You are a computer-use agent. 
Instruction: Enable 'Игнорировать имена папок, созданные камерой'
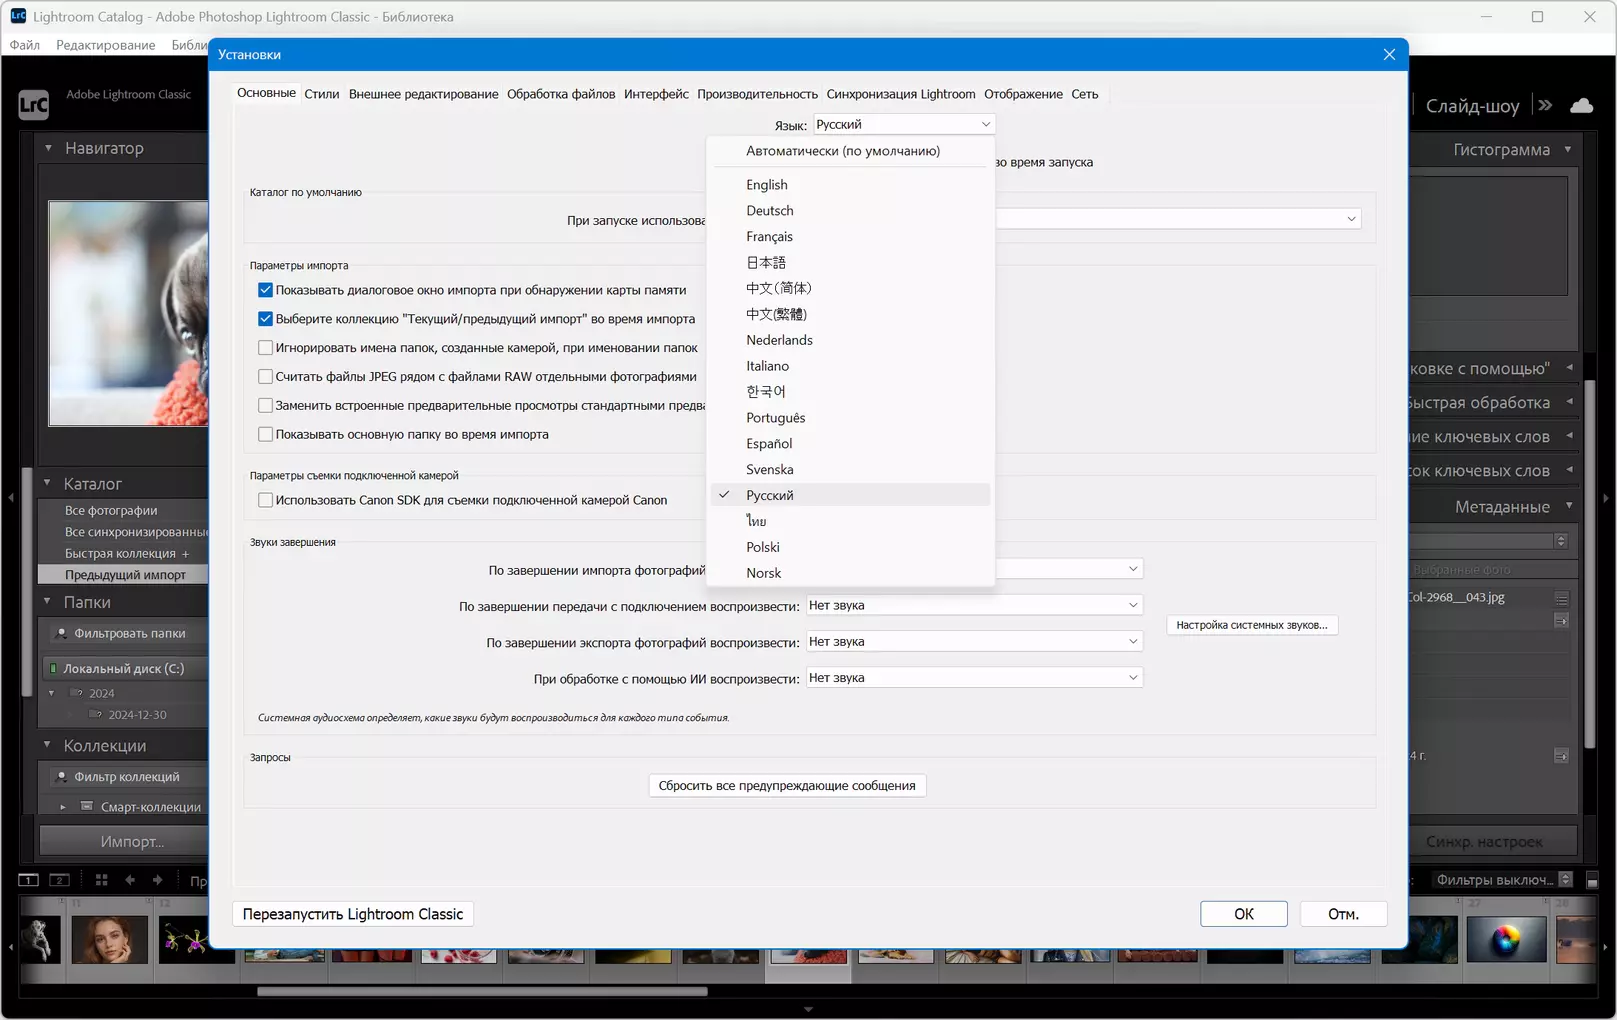(265, 348)
